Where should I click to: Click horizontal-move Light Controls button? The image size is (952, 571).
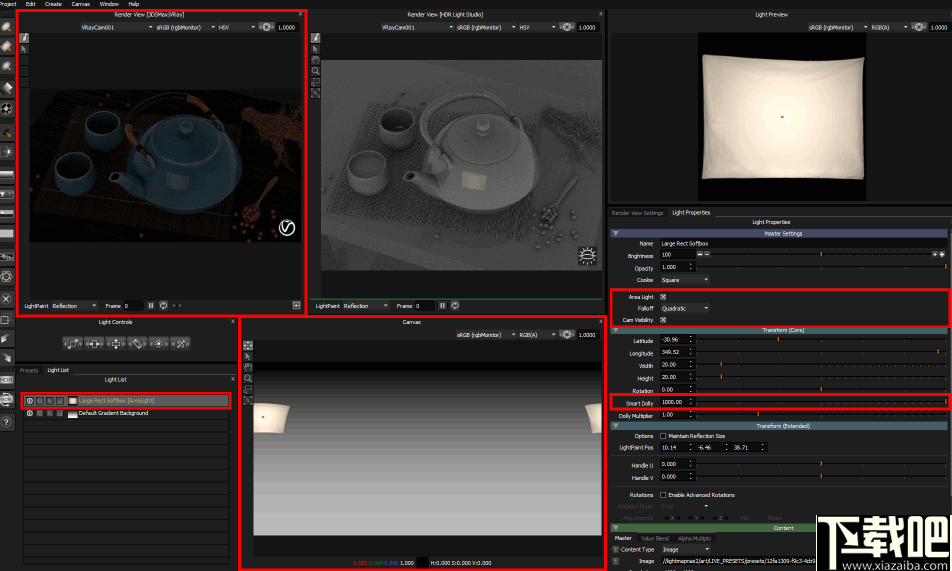[x=94, y=344]
